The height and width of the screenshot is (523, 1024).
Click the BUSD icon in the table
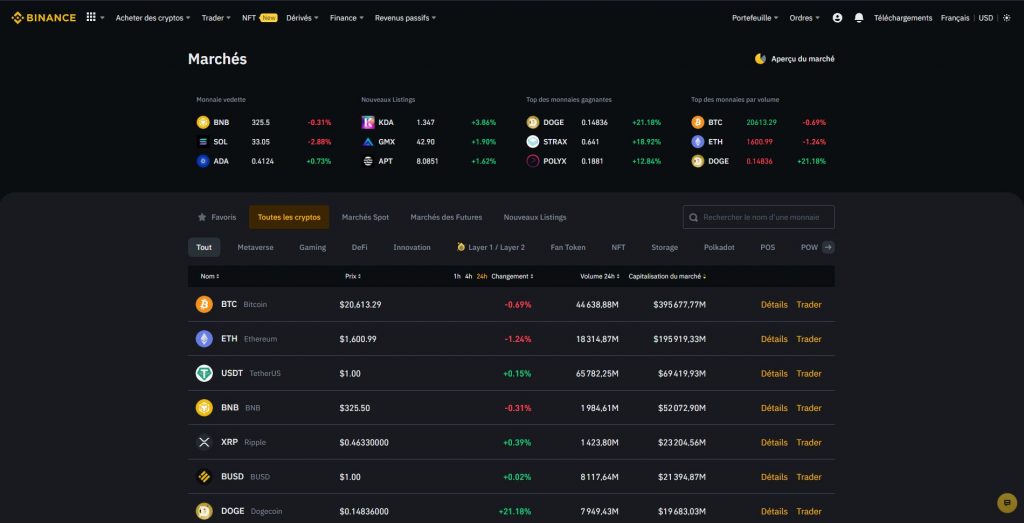pyautogui.click(x=204, y=477)
